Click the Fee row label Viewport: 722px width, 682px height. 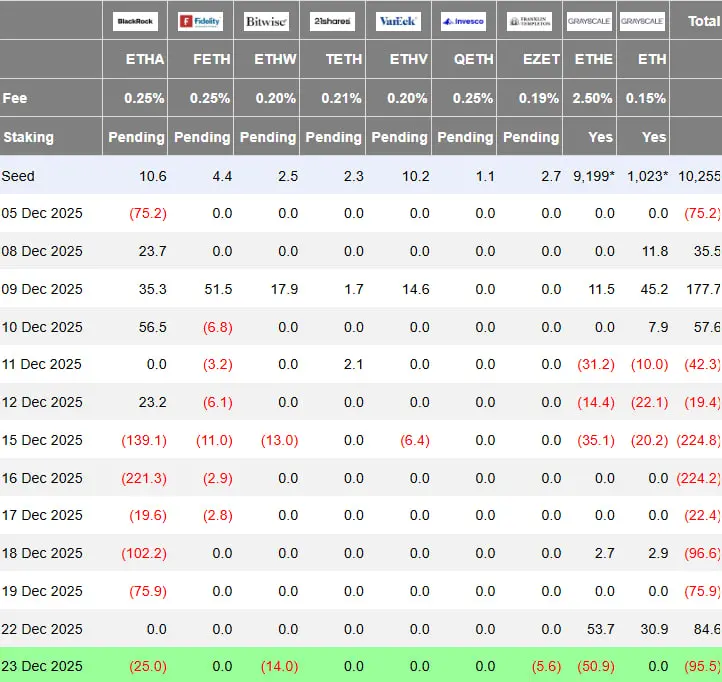[14, 98]
